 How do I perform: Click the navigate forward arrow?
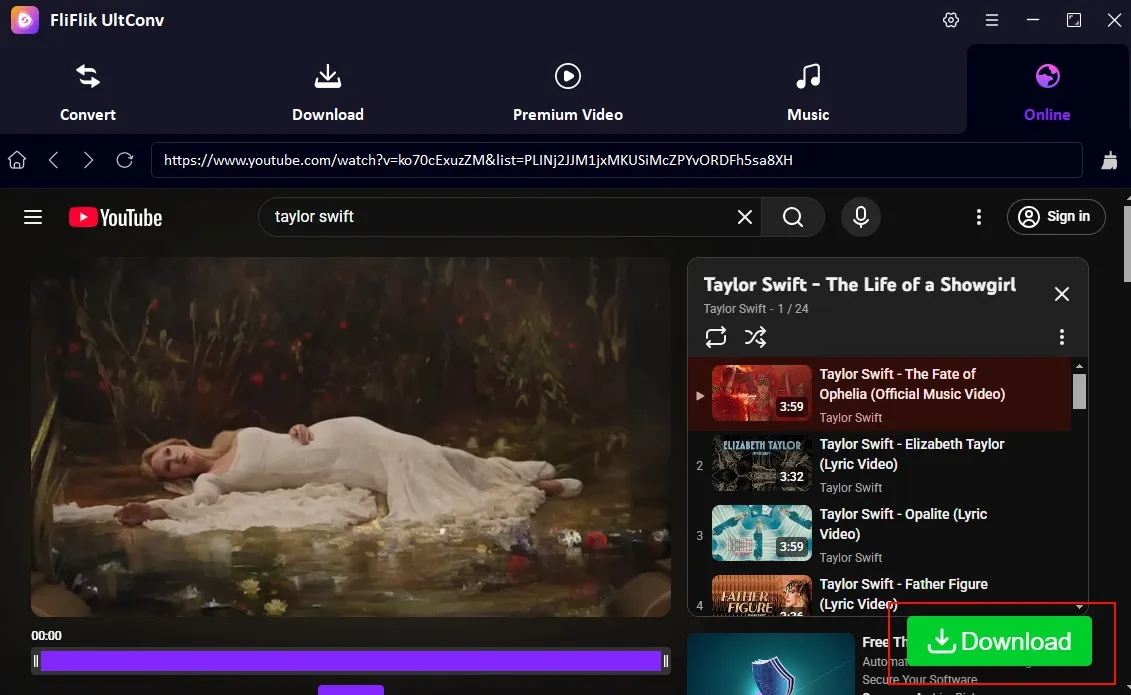click(88, 159)
